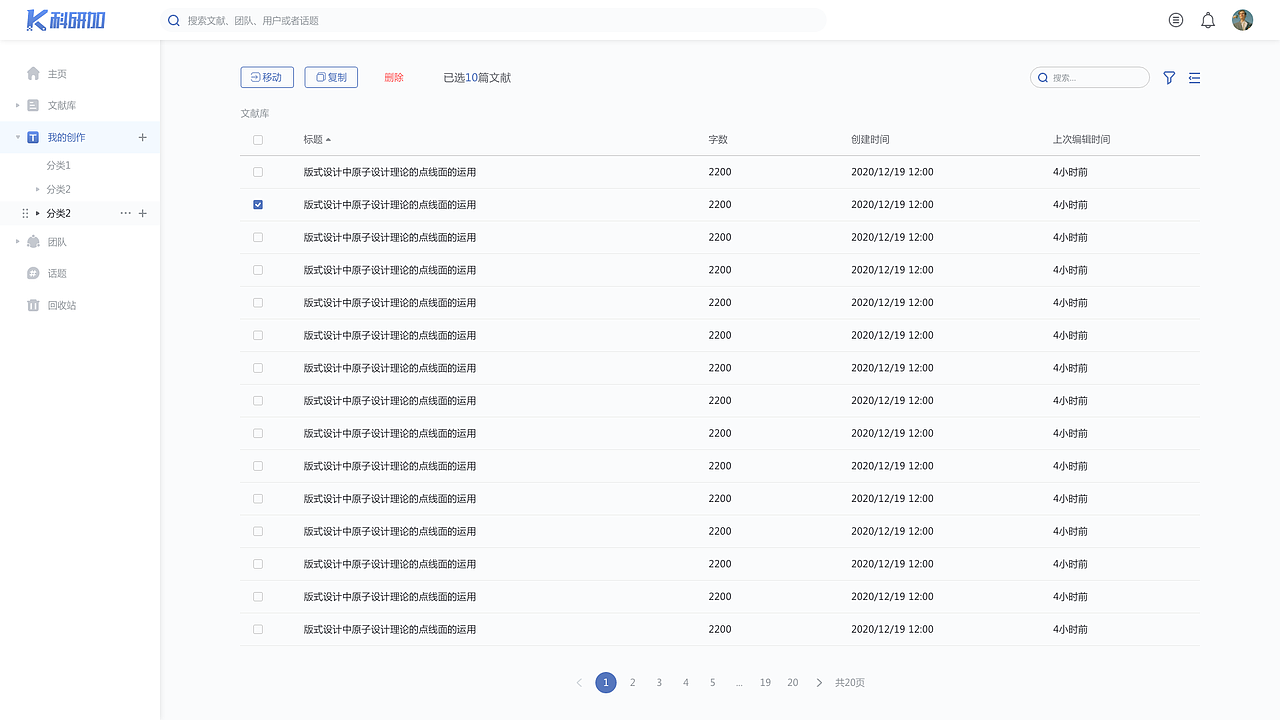
Task: Click current page 1 button
Action: coord(606,683)
